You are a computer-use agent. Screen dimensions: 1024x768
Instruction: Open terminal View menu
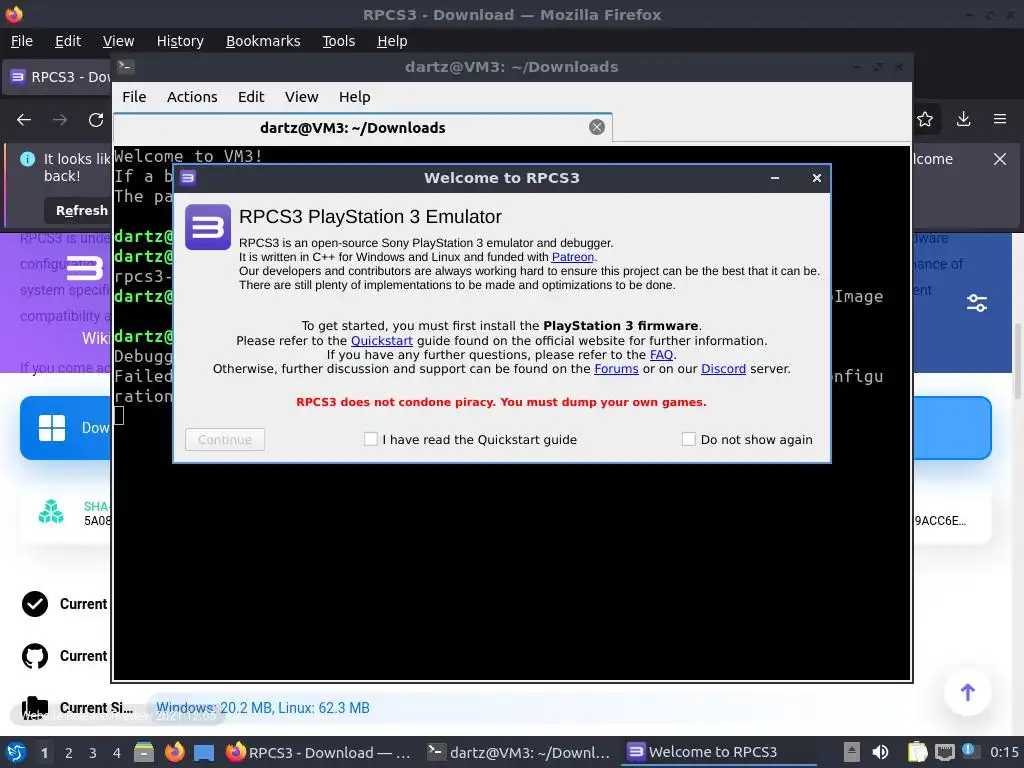coord(301,97)
